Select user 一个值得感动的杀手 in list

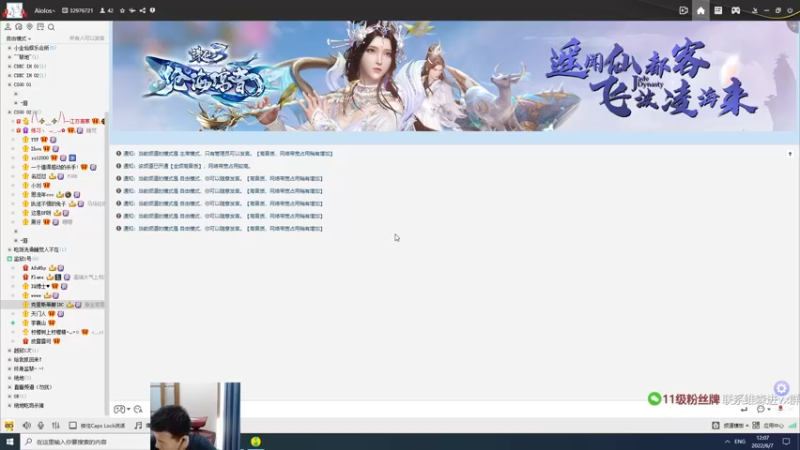pos(54,167)
